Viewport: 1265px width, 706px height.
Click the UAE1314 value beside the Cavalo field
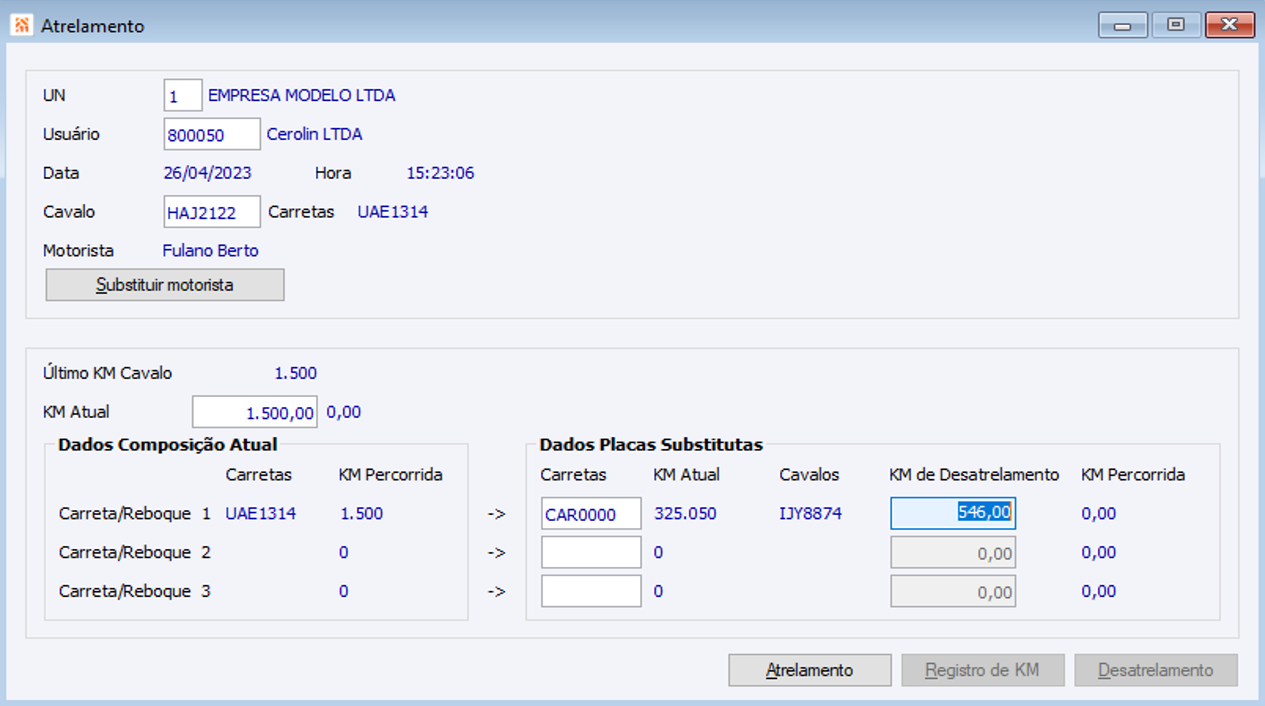tap(393, 212)
